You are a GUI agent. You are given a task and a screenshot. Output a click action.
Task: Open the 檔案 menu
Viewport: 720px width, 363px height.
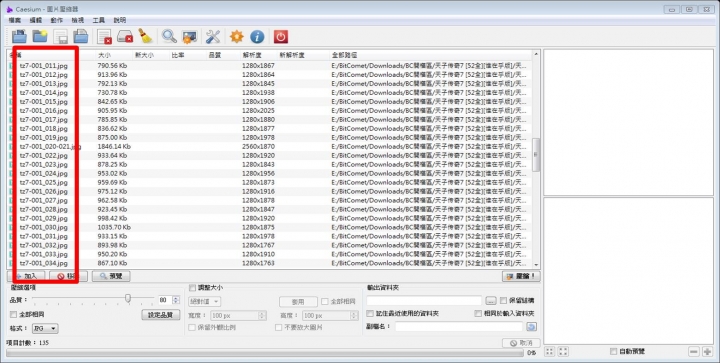click(15, 20)
